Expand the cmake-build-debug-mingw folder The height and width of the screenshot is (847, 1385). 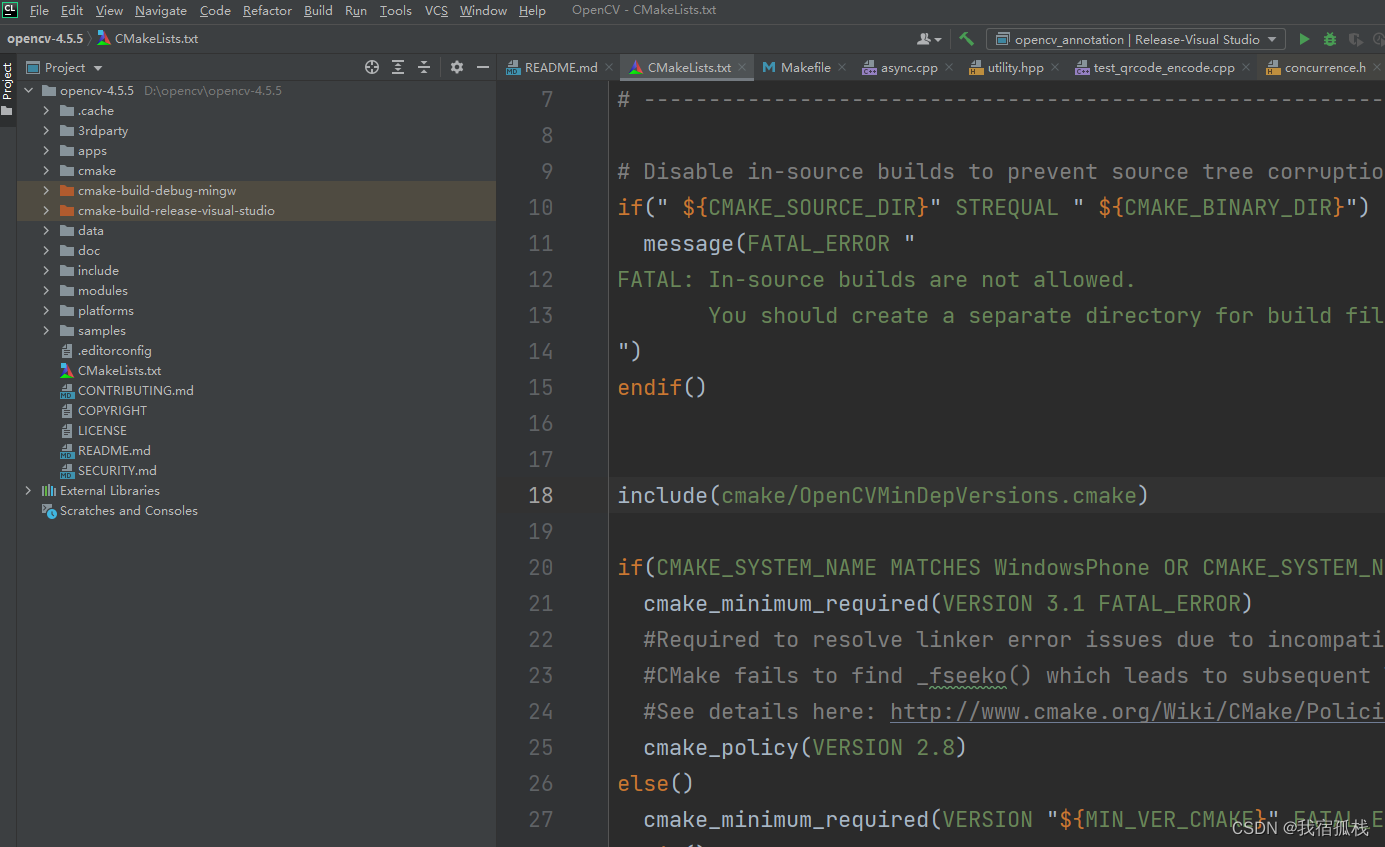pyautogui.click(x=46, y=191)
